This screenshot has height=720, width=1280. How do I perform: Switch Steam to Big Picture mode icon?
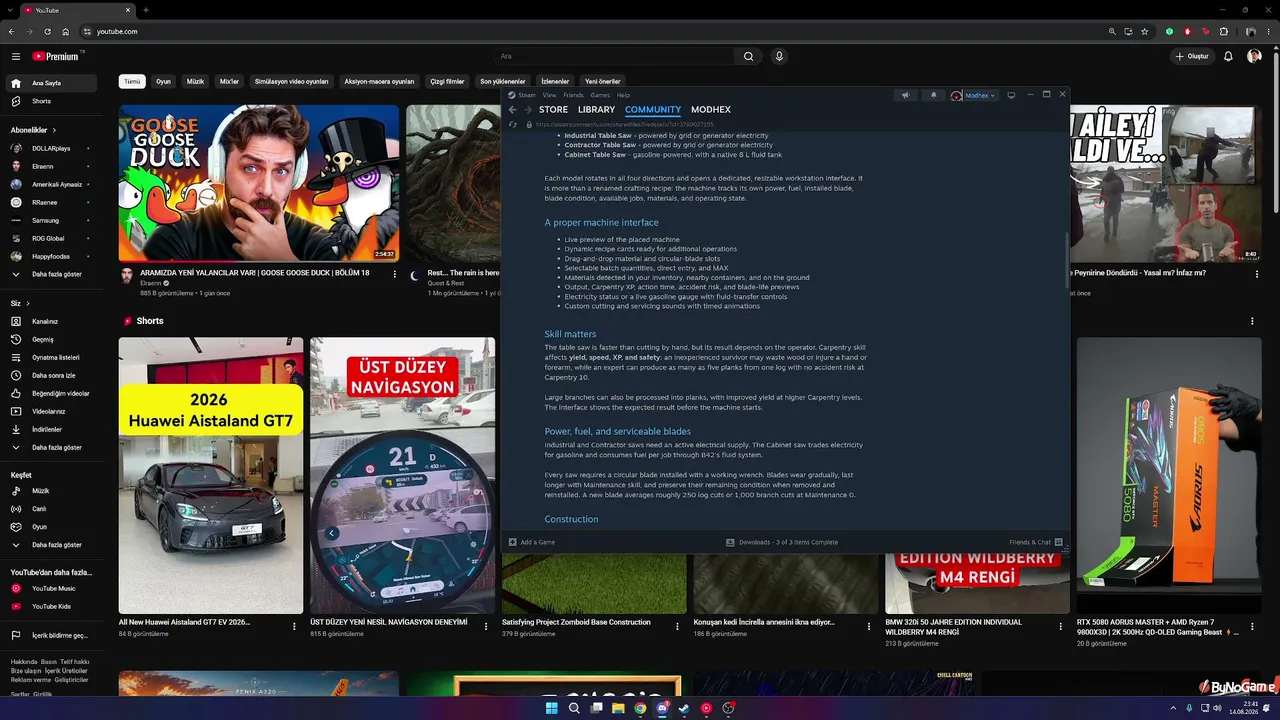click(x=1011, y=95)
